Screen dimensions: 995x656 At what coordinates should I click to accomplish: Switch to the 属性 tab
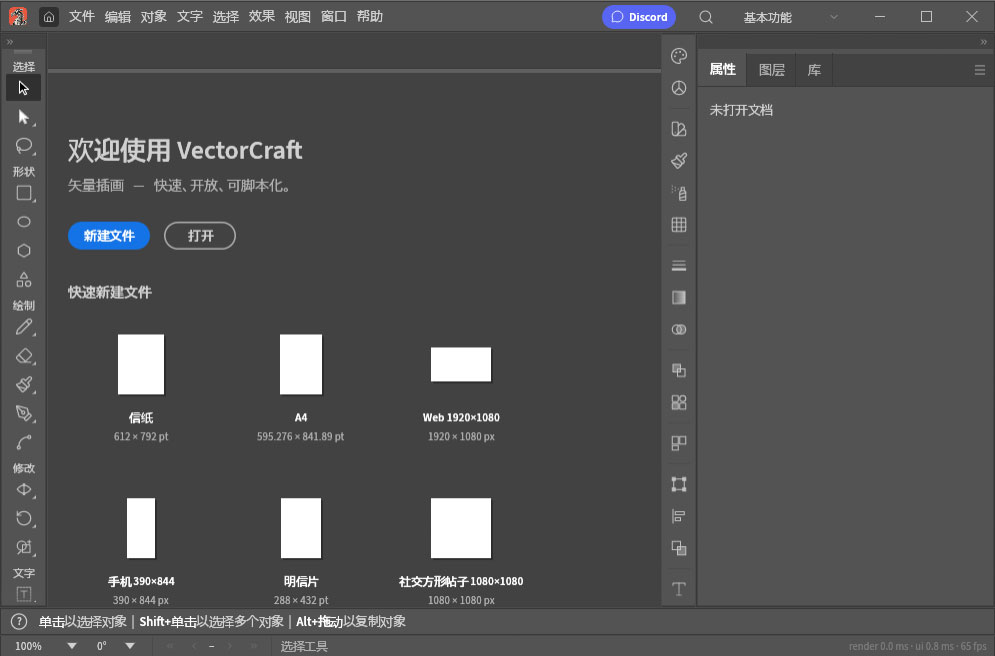coord(723,70)
